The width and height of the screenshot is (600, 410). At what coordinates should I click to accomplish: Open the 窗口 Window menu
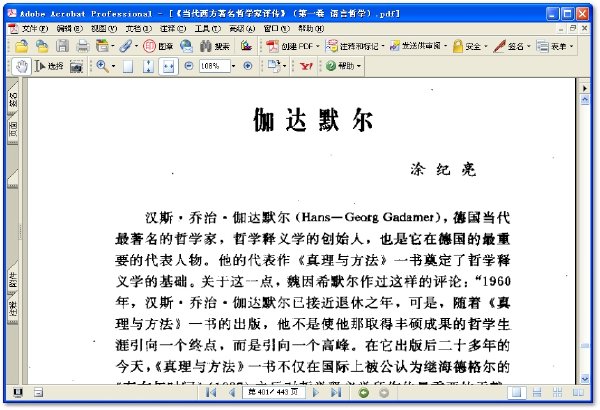(x=276, y=28)
